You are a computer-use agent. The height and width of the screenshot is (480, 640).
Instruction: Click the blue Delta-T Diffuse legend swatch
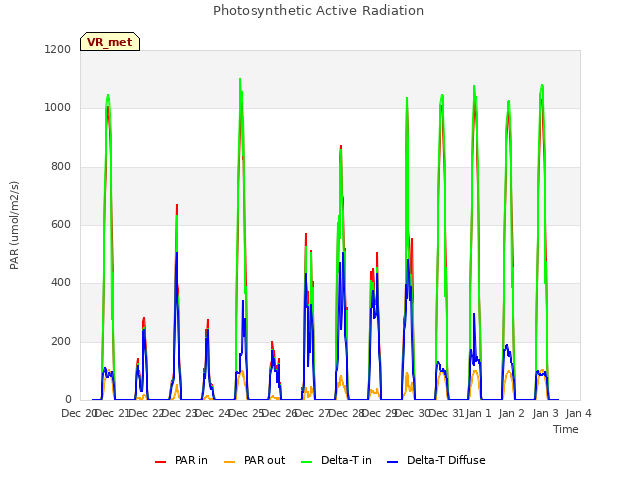coord(392,462)
